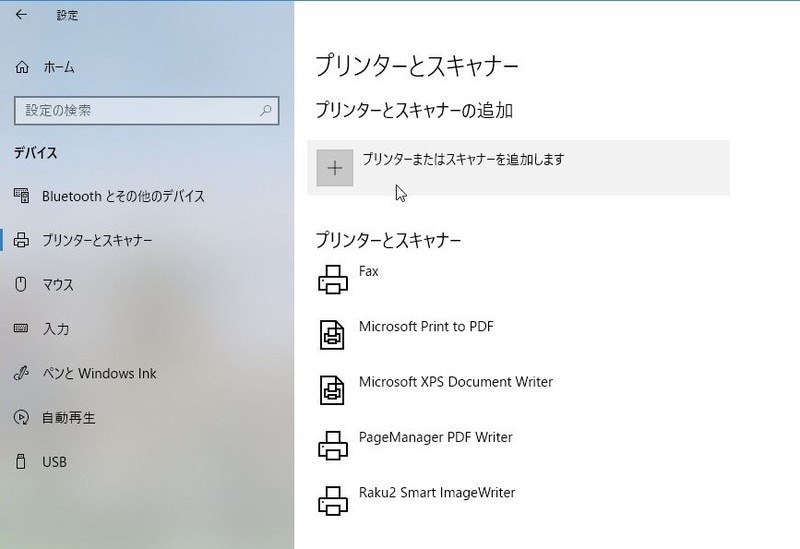The height and width of the screenshot is (549, 800).
Task: Open Bluetooth とその他のデバイス page
Action: [x=123, y=196]
